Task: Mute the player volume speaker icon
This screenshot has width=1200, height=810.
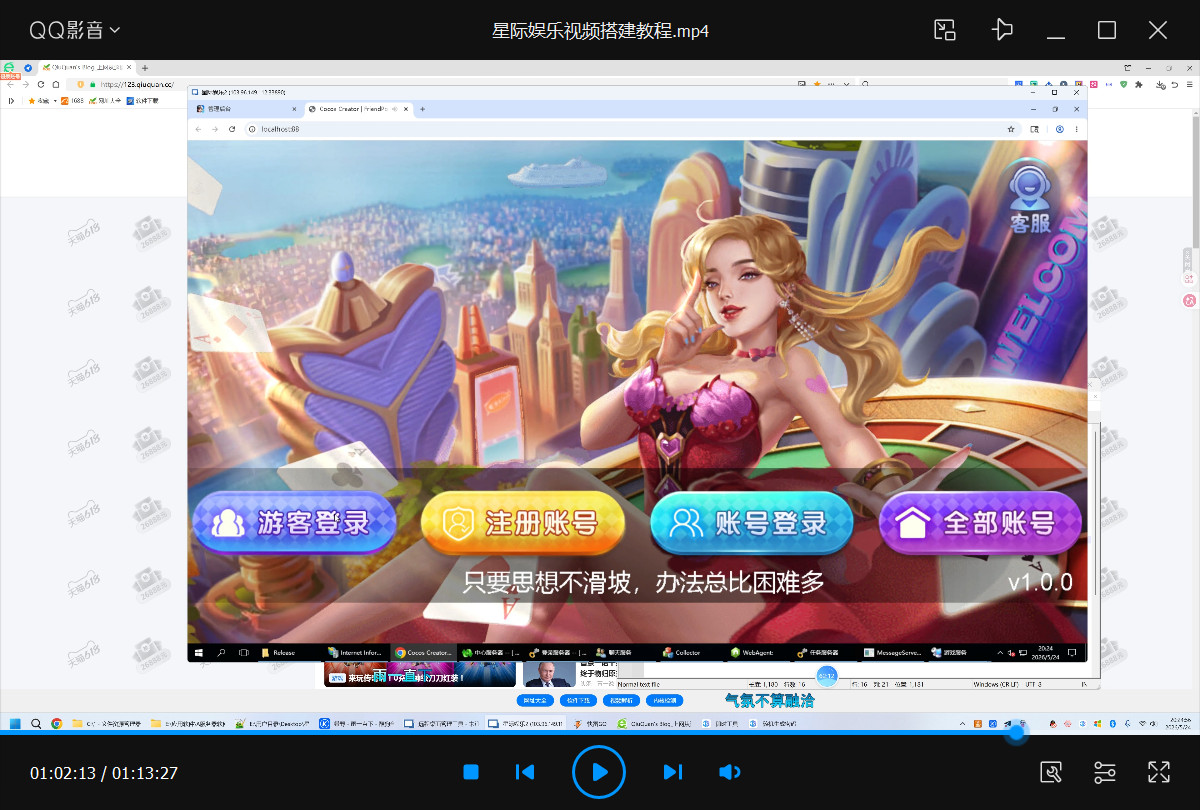Action: click(x=730, y=772)
